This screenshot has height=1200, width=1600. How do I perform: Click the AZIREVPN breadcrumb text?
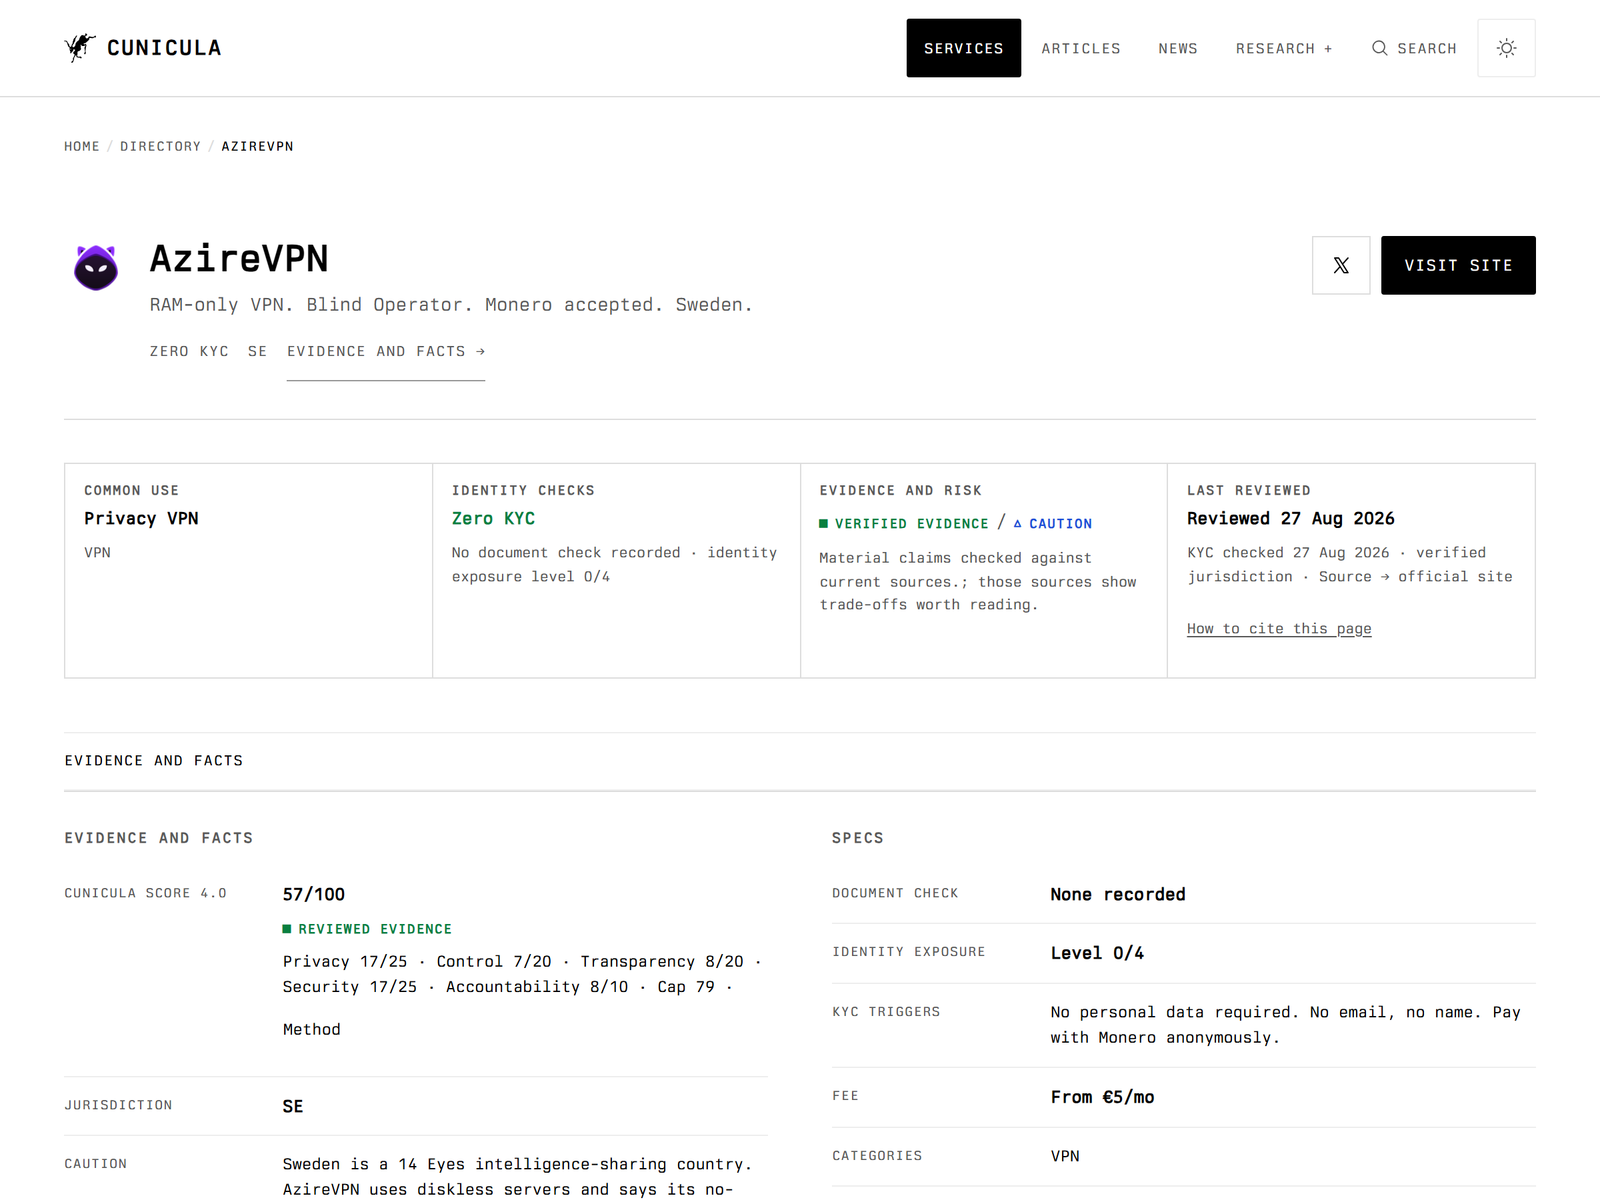[257, 146]
